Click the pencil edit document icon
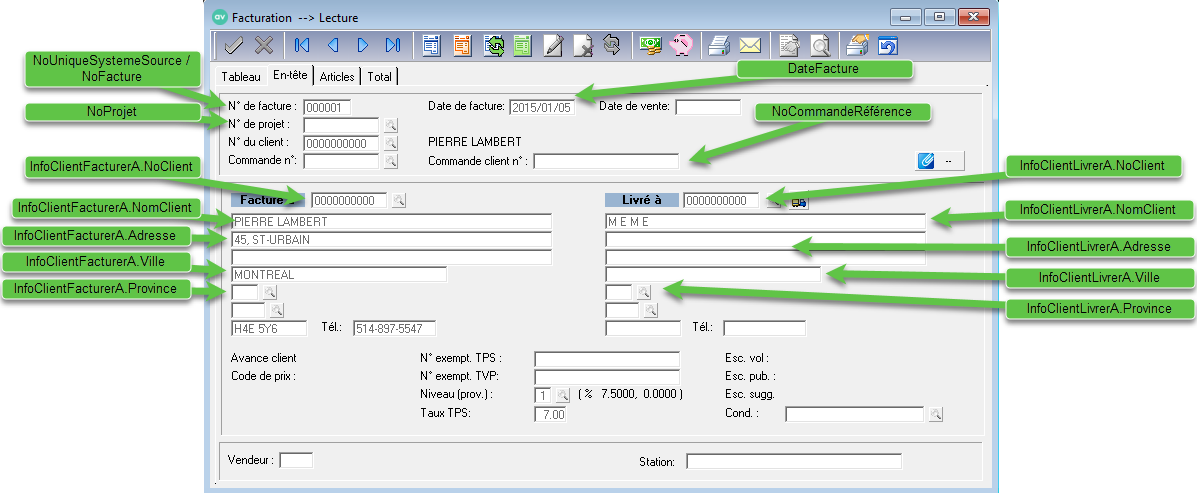 (x=552, y=45)
